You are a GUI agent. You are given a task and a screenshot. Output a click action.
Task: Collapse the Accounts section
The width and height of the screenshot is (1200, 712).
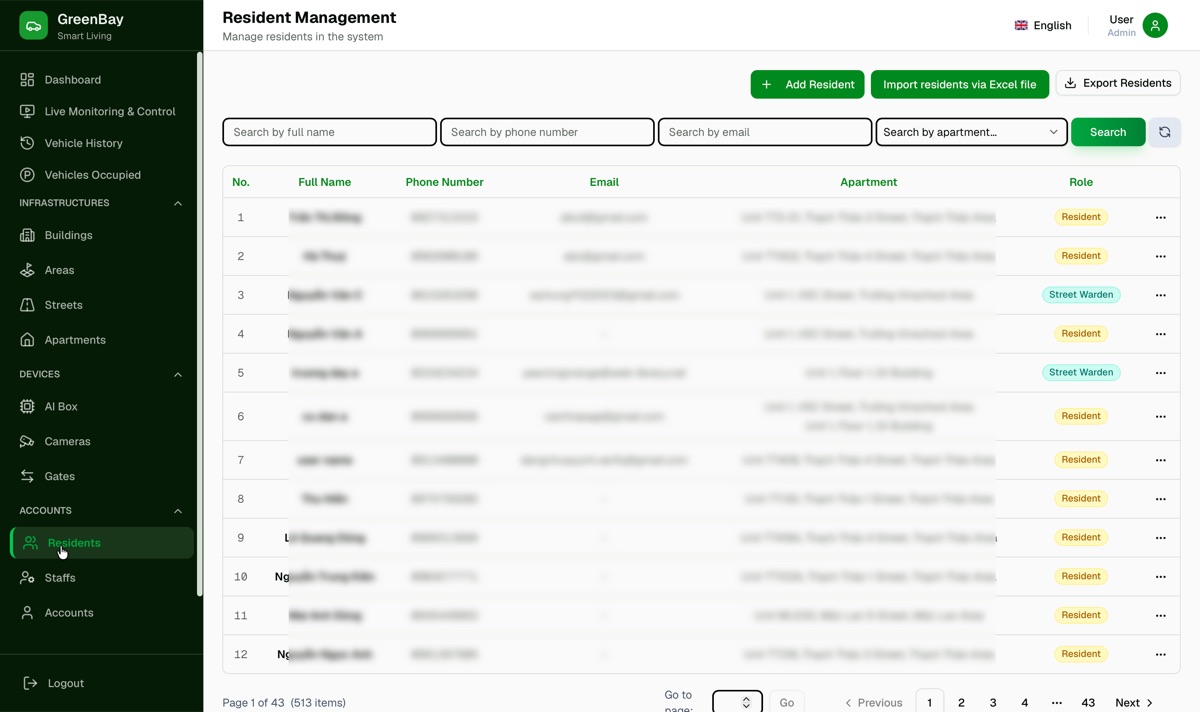(178, 510)
